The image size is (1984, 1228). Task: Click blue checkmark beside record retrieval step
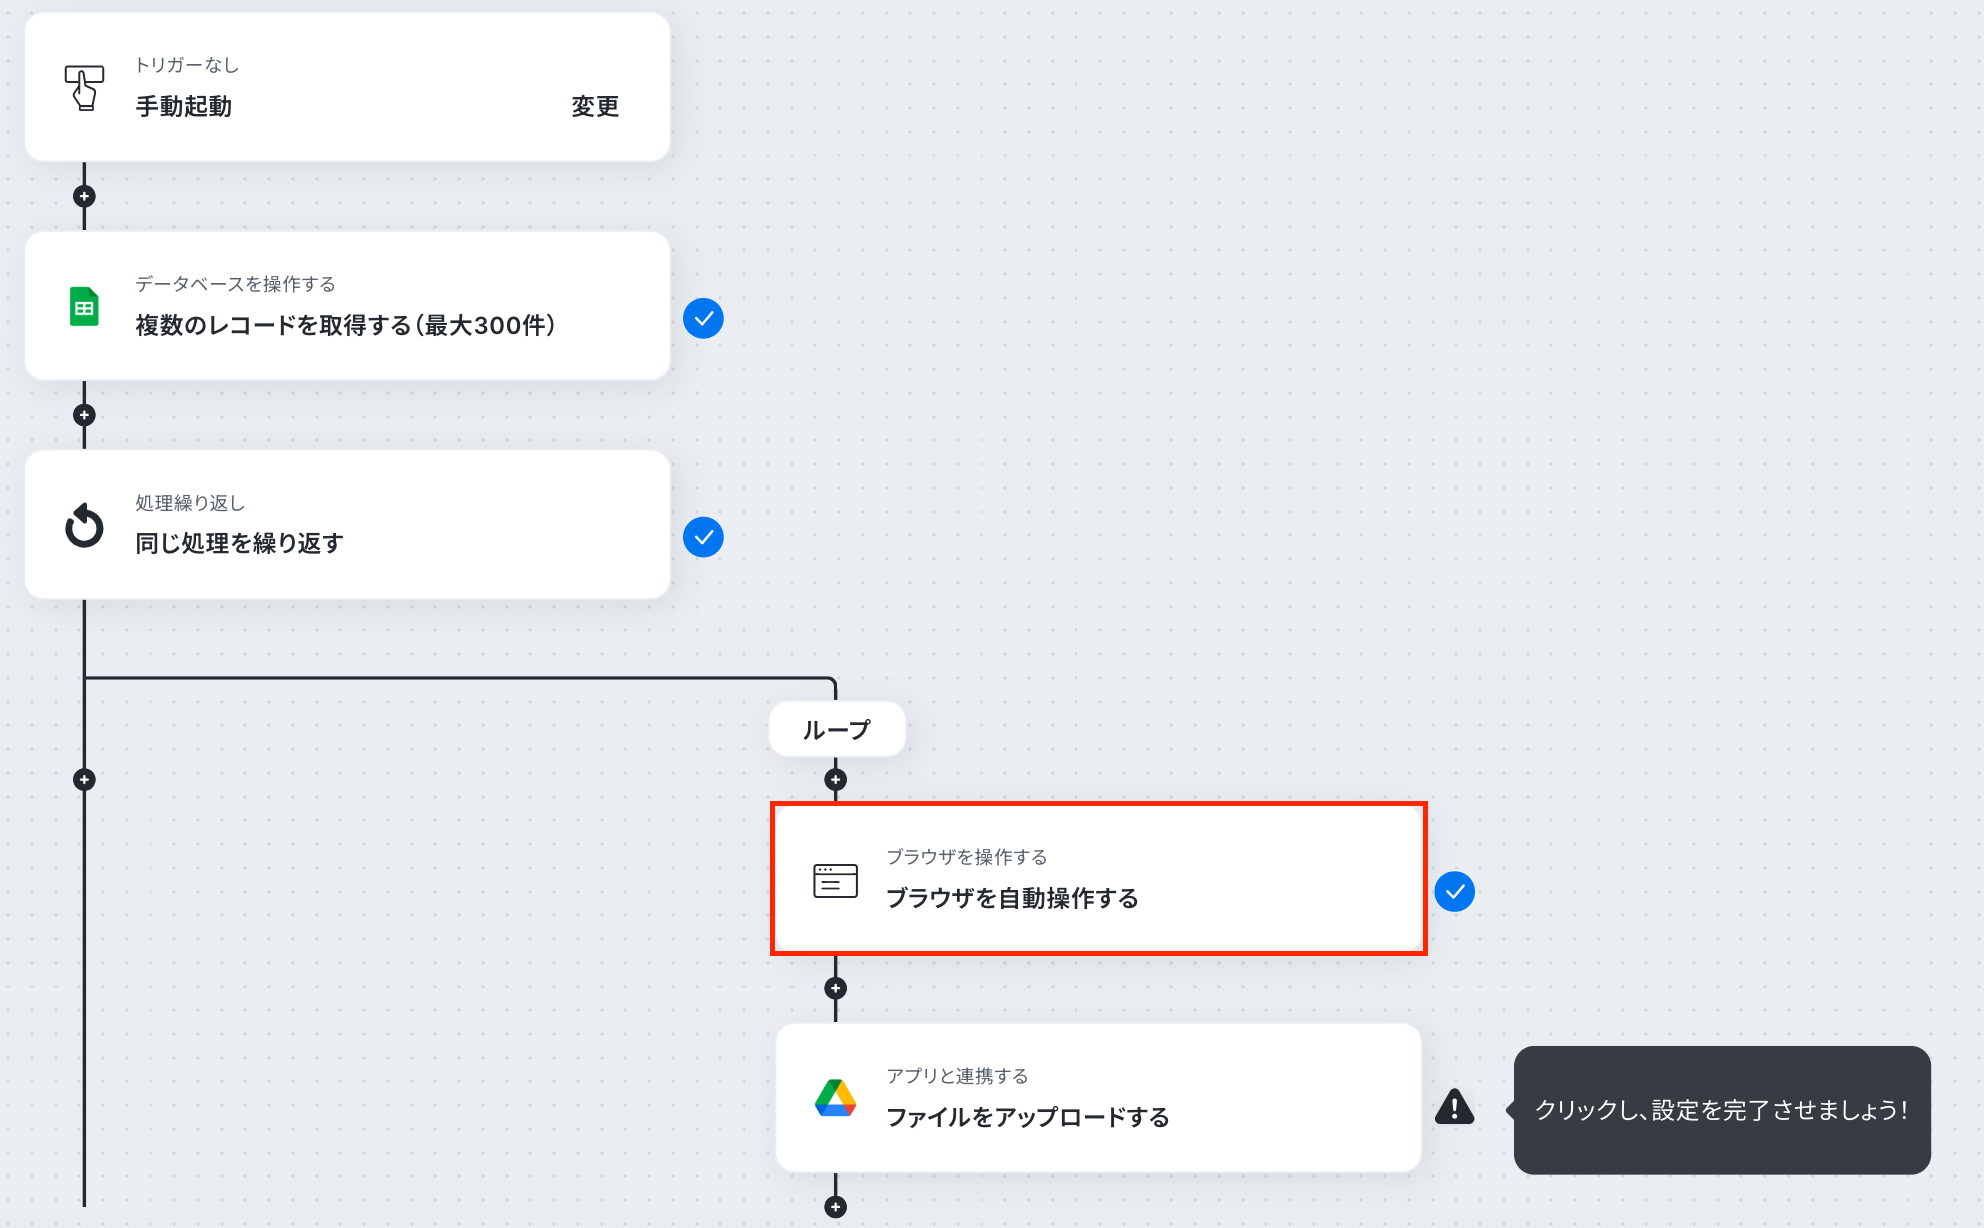703,319
